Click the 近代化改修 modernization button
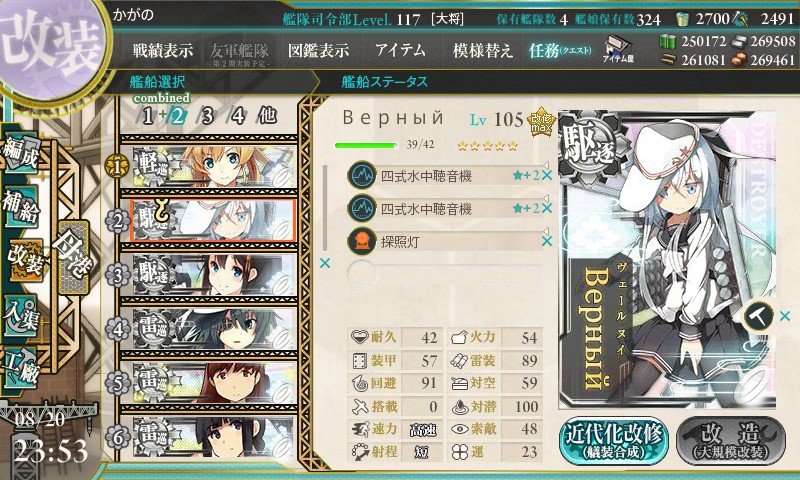This screenshot has width=800, height=480. pyautogui.click(x=614, y=441)
